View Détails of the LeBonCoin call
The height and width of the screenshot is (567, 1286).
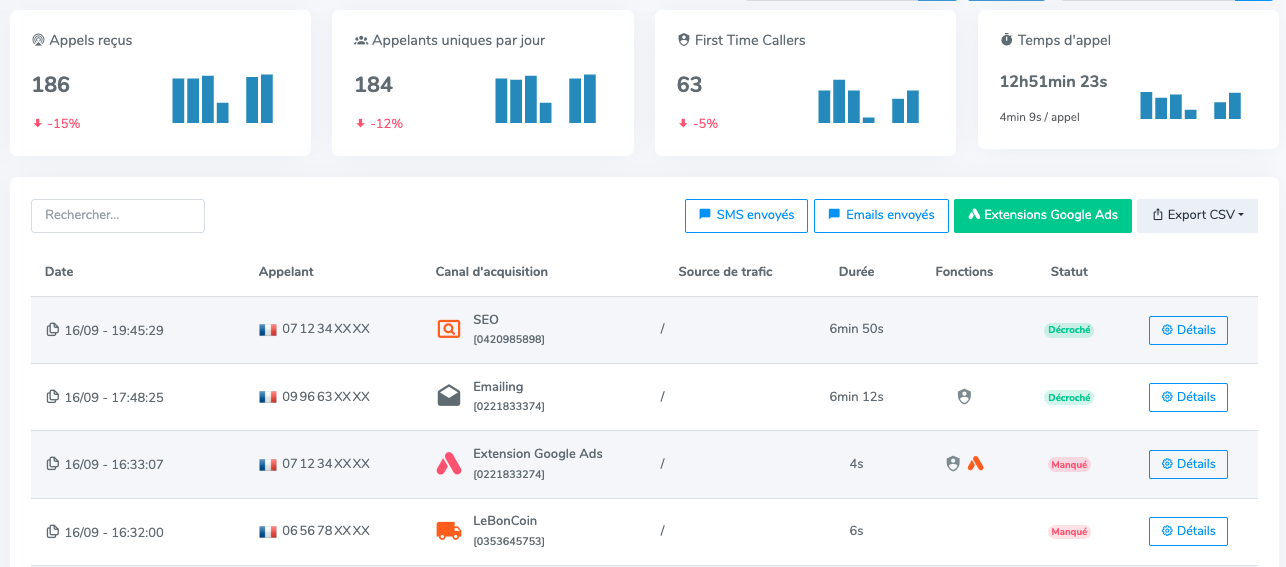click(x=1188, y=531)
